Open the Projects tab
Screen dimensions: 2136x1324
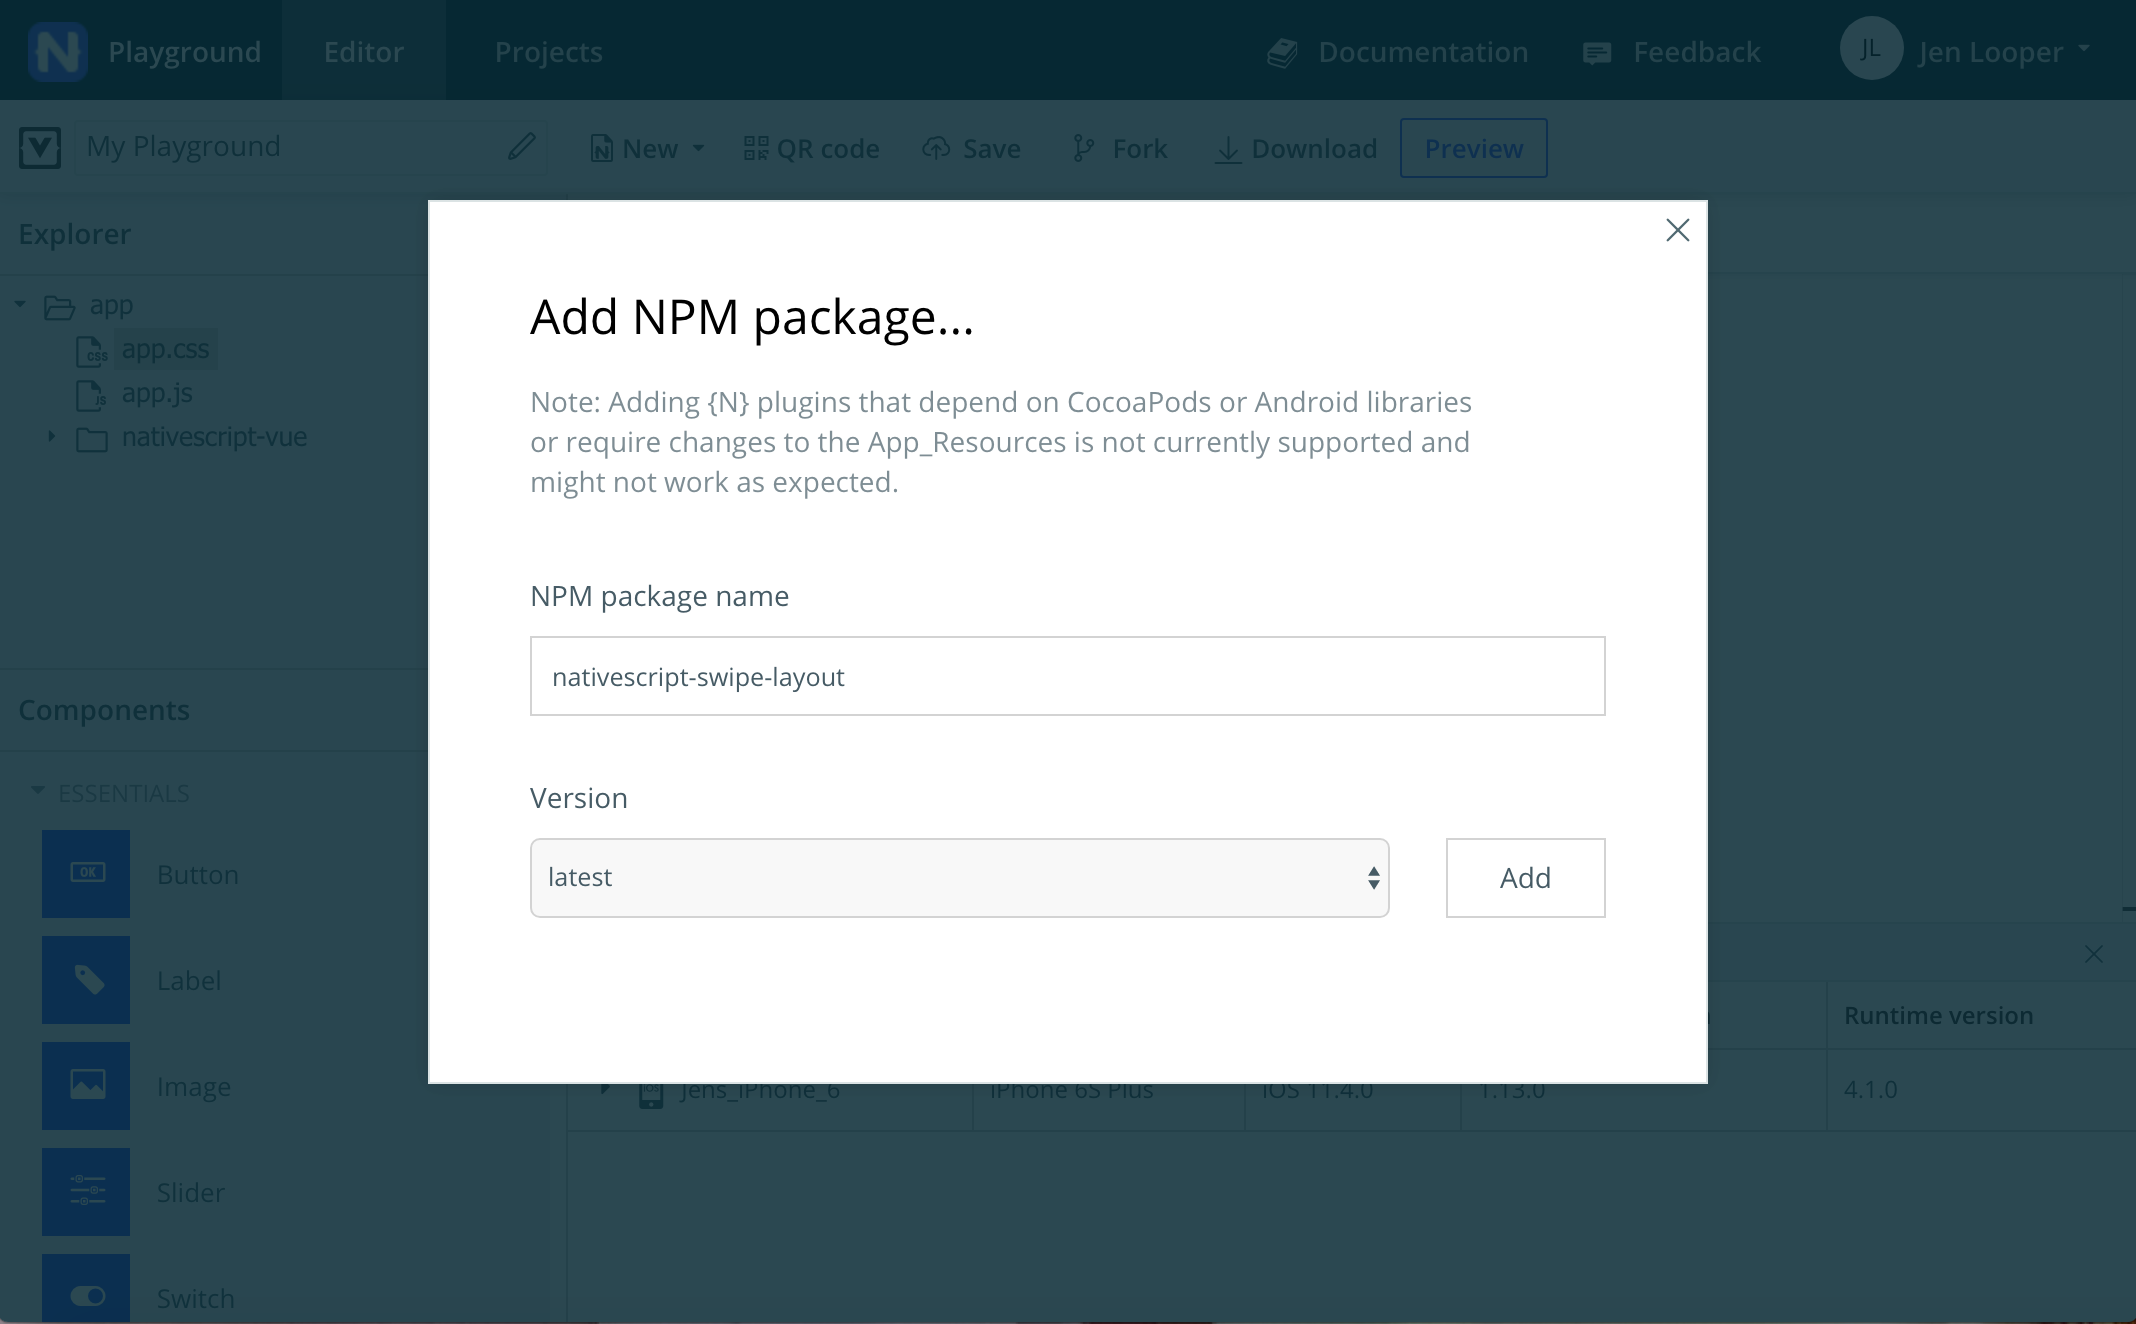[549, 51]
